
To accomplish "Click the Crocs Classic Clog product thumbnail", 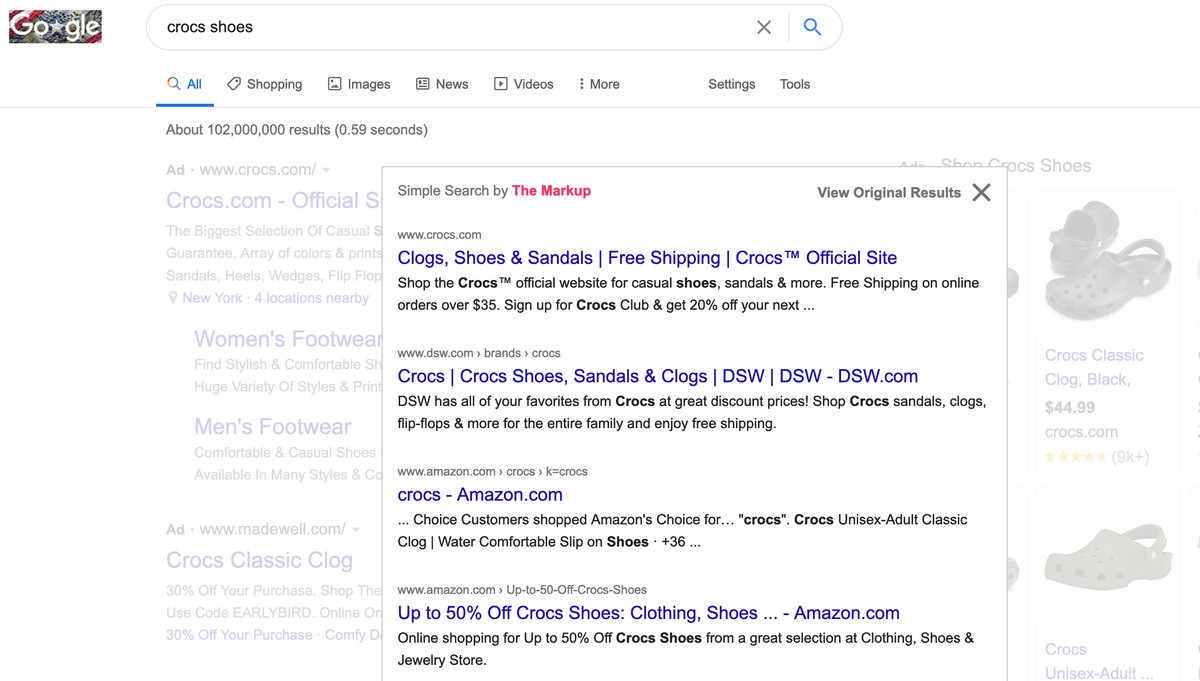I will tap(1107, 258).
